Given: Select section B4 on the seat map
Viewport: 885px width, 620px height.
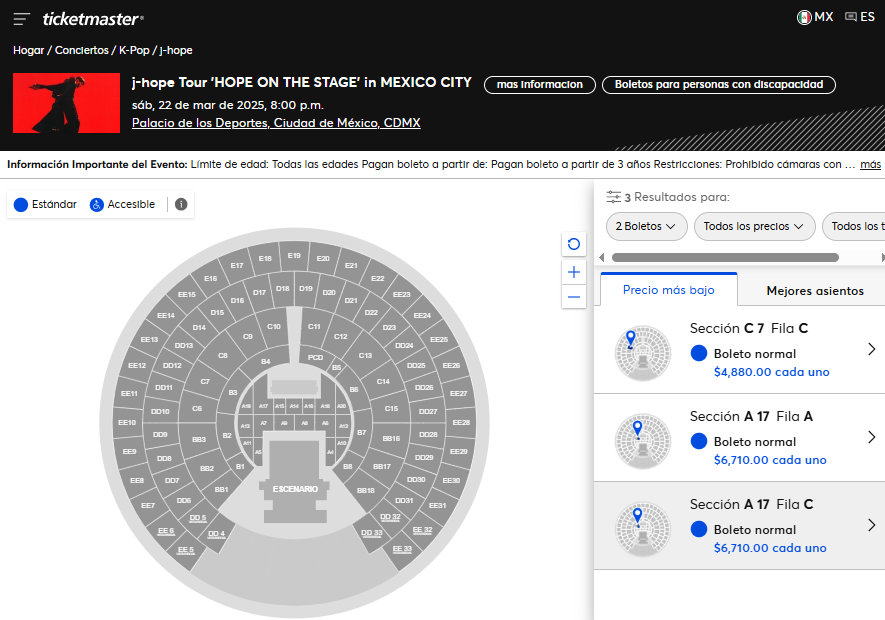Looking at the screenshot, I should pyautogui.click(x=266, y=361).
